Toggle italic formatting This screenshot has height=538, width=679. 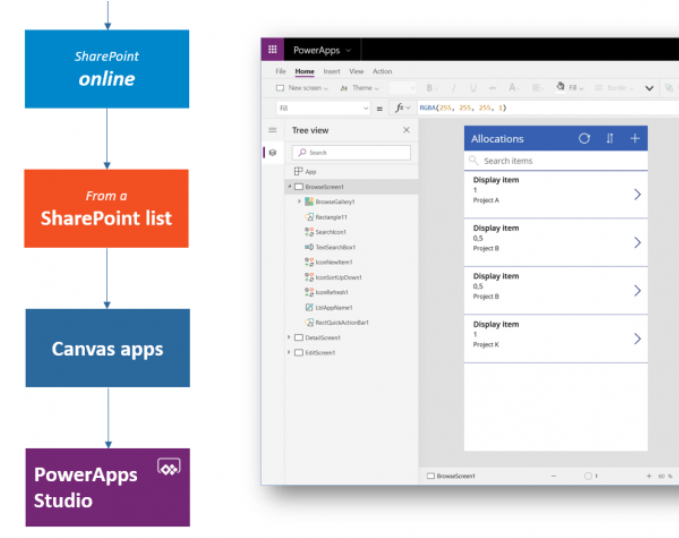coord(453,88)
